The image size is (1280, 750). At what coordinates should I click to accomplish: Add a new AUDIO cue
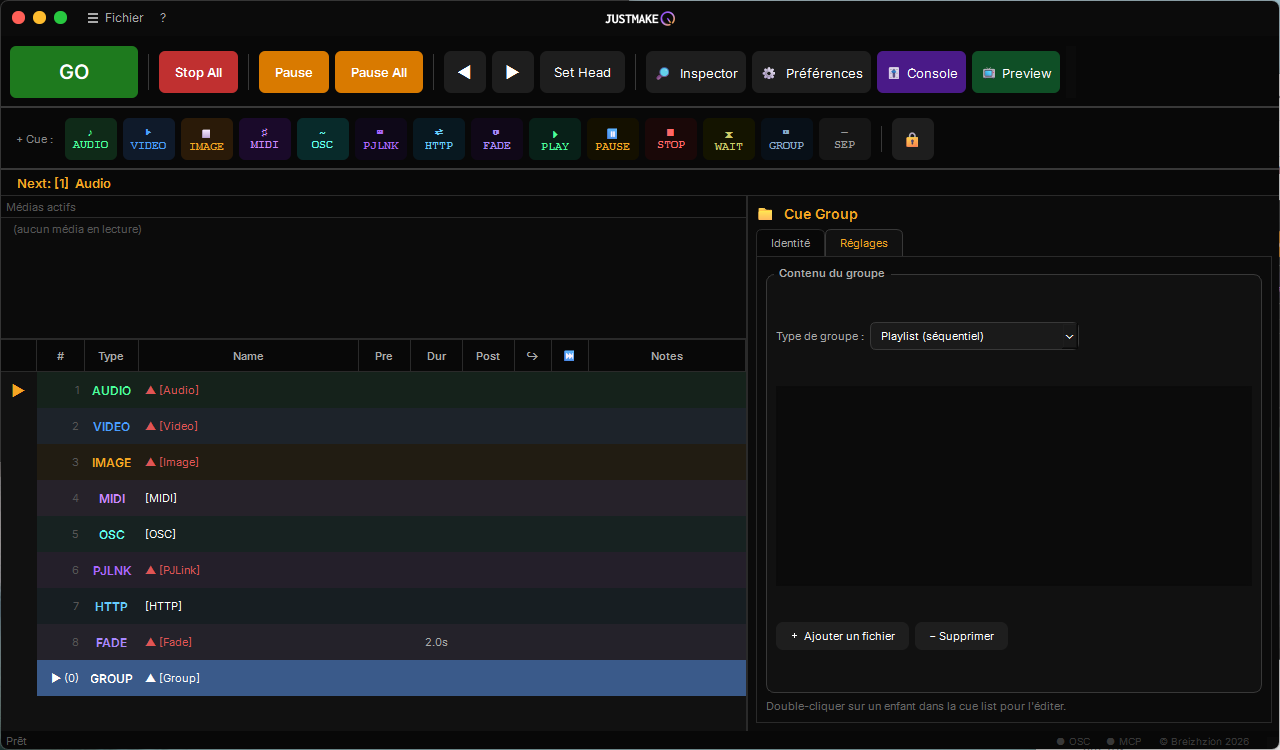(x=91, y=139)
